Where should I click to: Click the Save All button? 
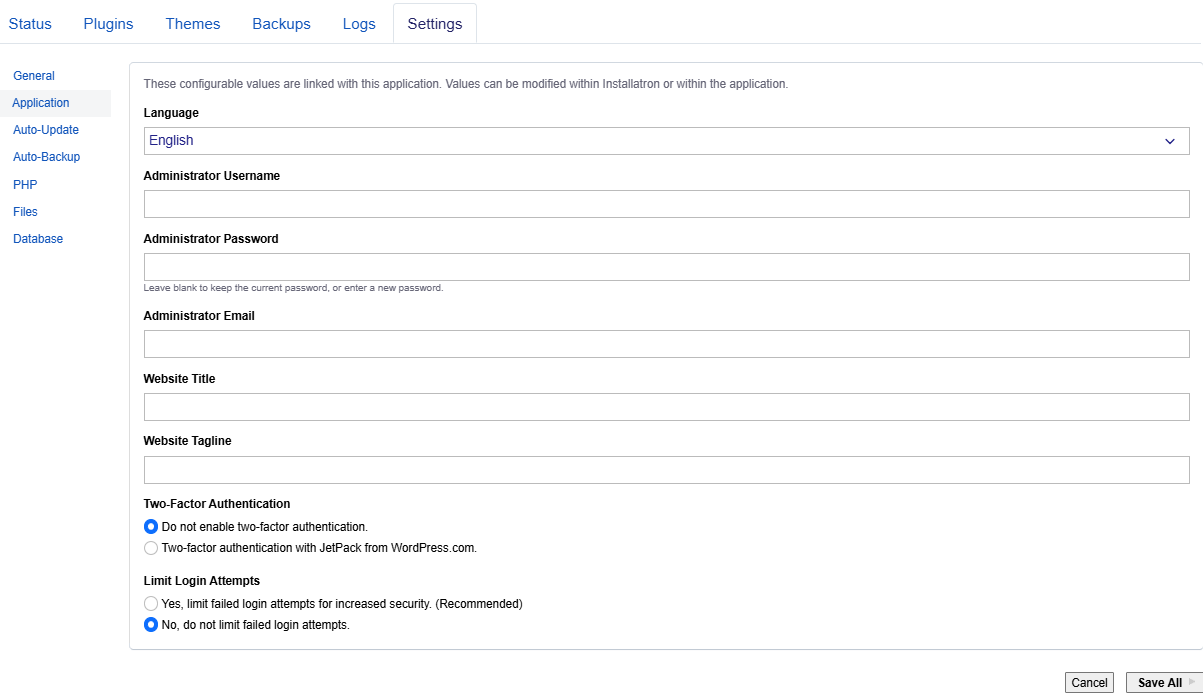click(1163, 683)
